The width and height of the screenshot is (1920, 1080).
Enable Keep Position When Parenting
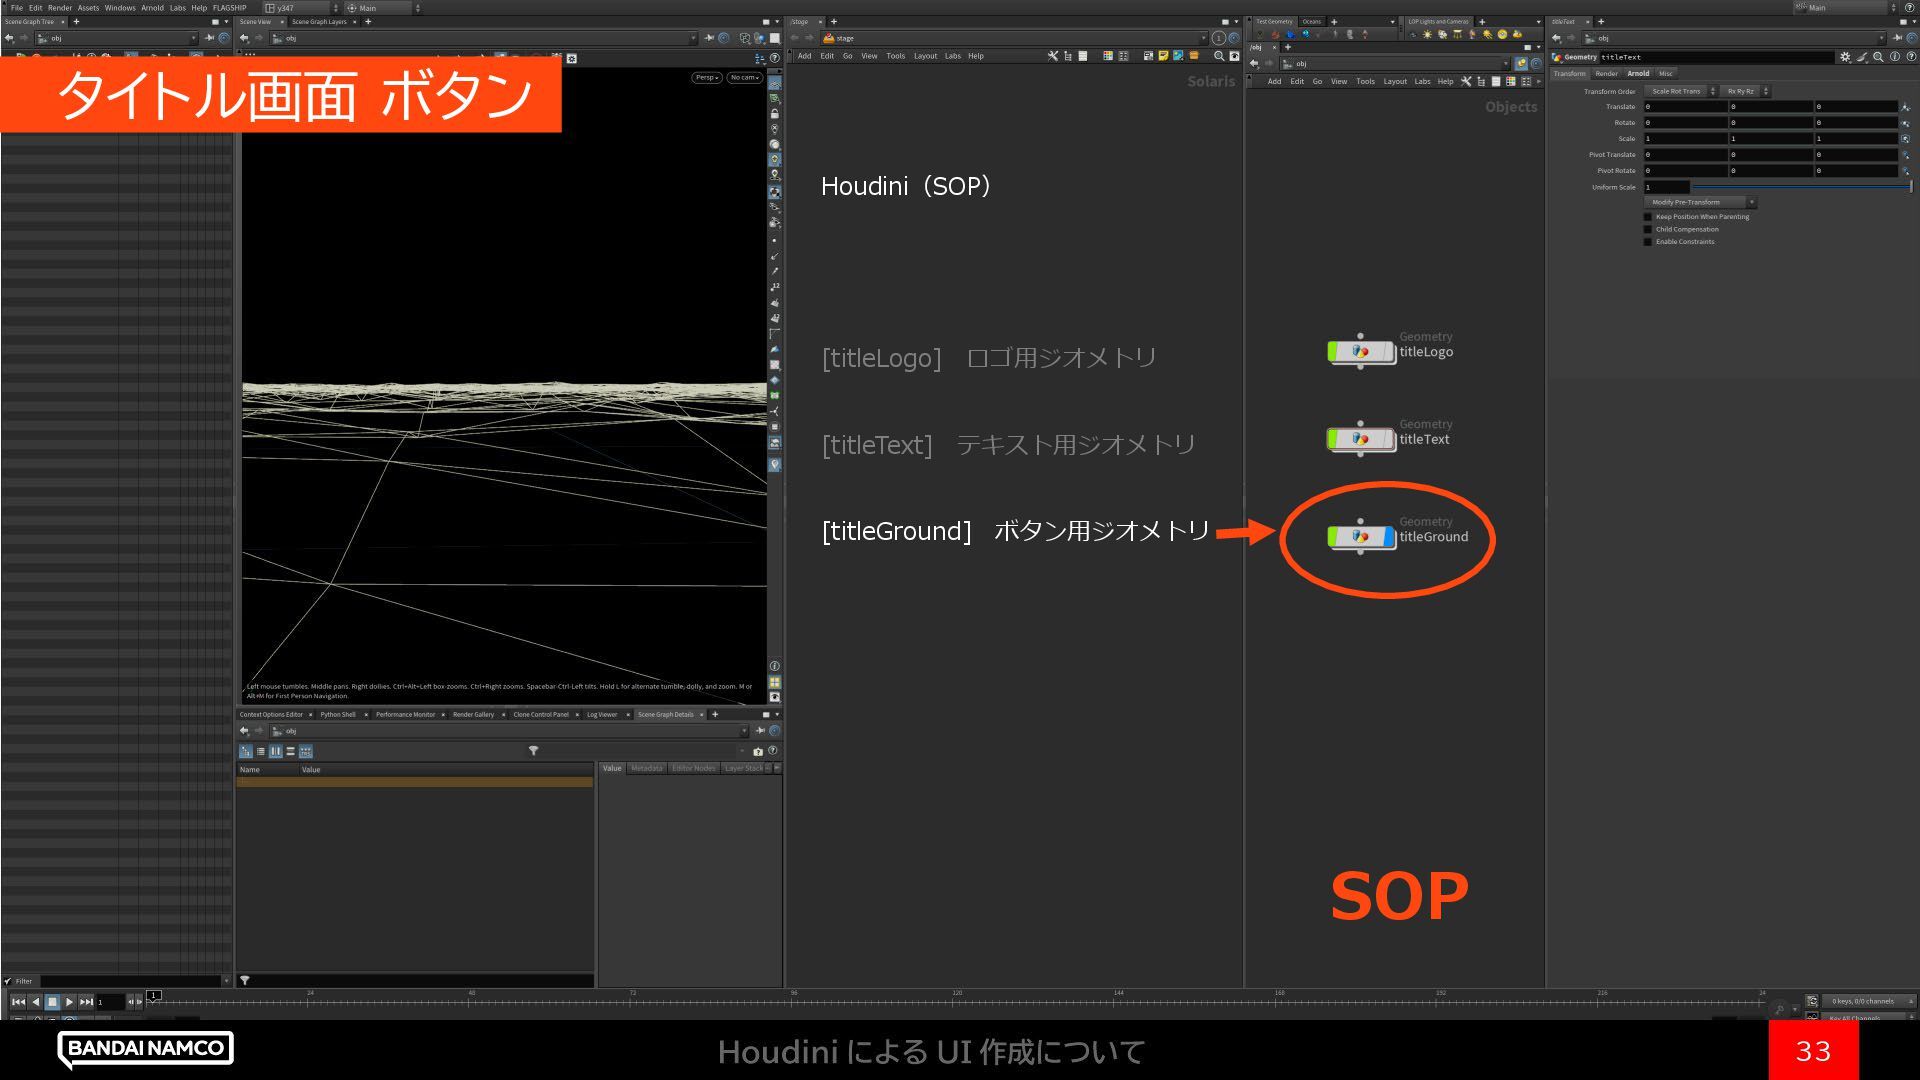pos(1648,217)
